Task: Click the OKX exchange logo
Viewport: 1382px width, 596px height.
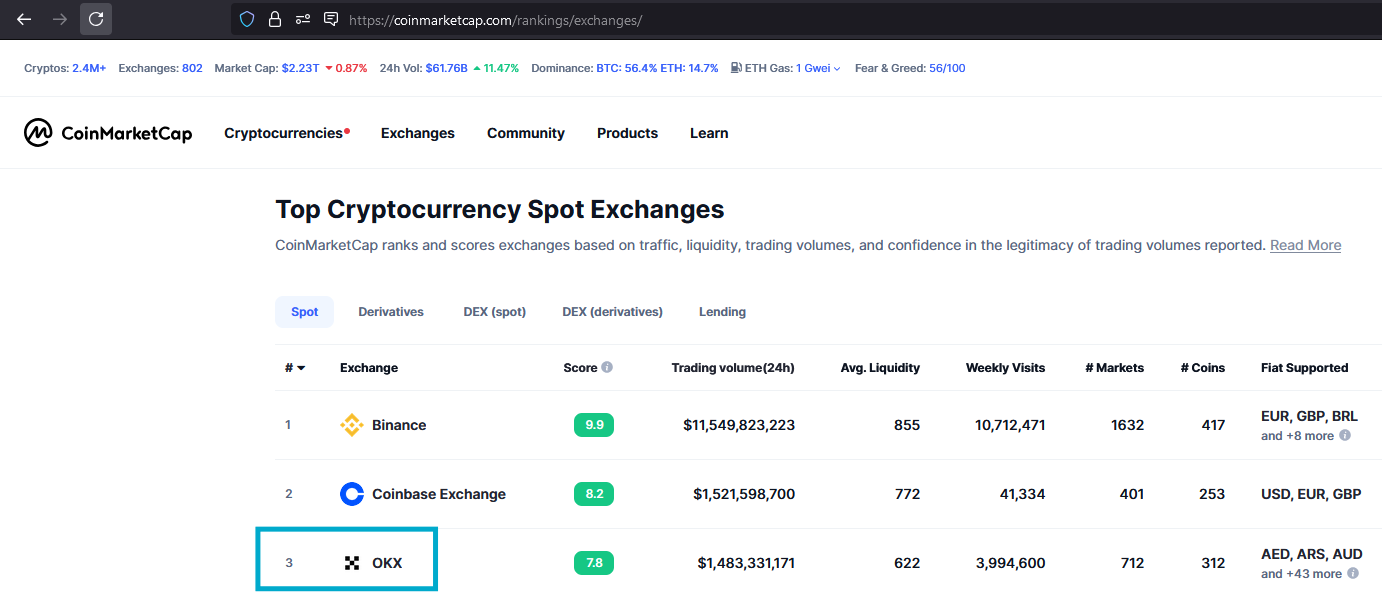Action: coord(352,563)
